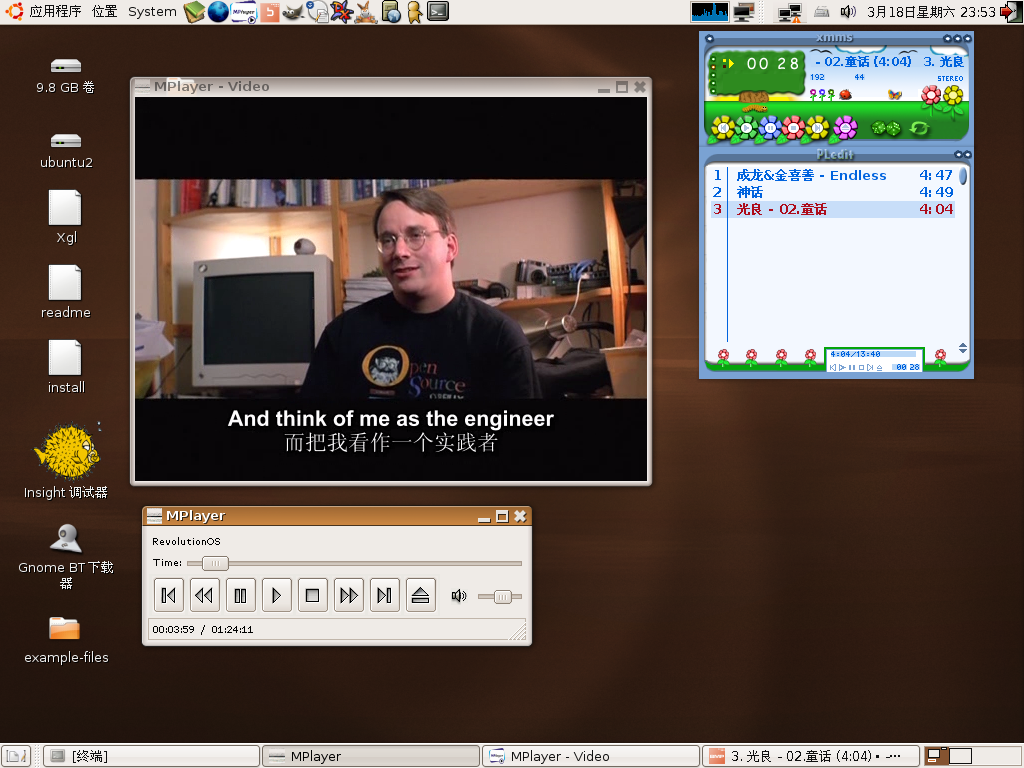Click the MPlayer play button

pyautogui.click(x=276, y=595)
